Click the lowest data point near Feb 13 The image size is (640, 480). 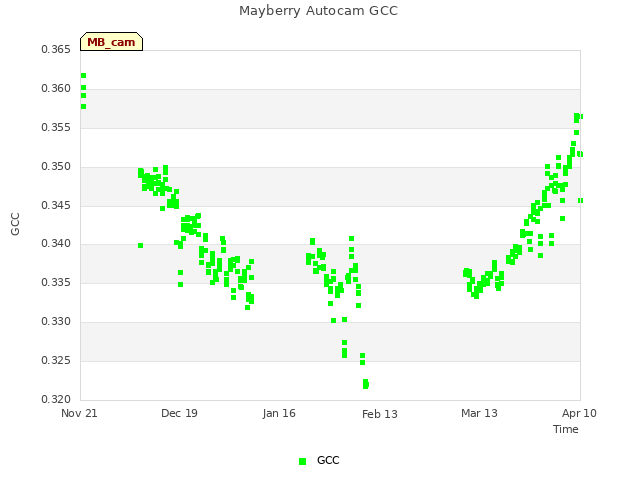(x=366, y=386)
